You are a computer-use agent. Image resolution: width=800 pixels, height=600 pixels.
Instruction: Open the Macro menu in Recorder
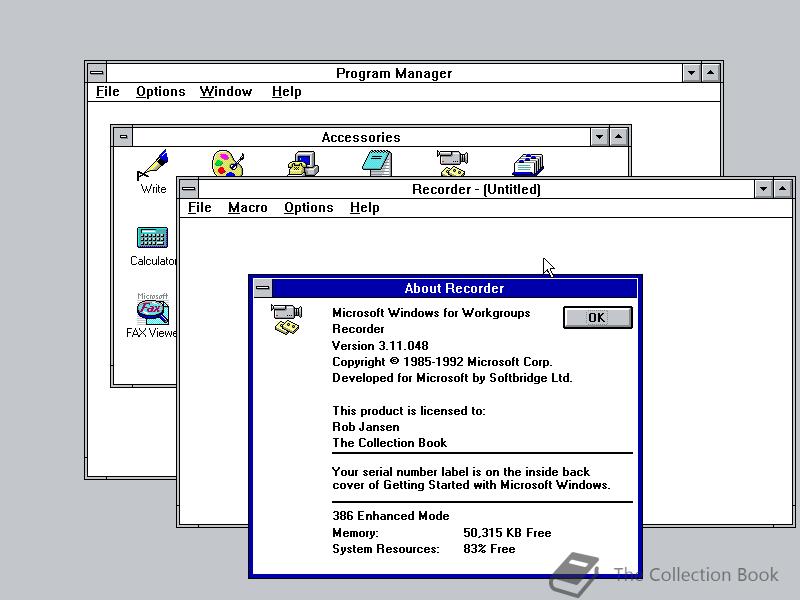click(x=247, y=208)
